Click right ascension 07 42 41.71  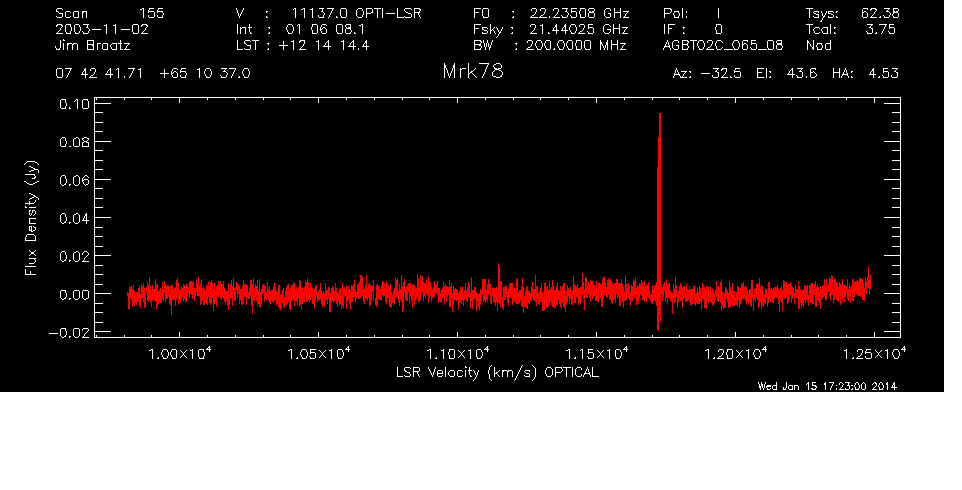(x=99, y=74)
